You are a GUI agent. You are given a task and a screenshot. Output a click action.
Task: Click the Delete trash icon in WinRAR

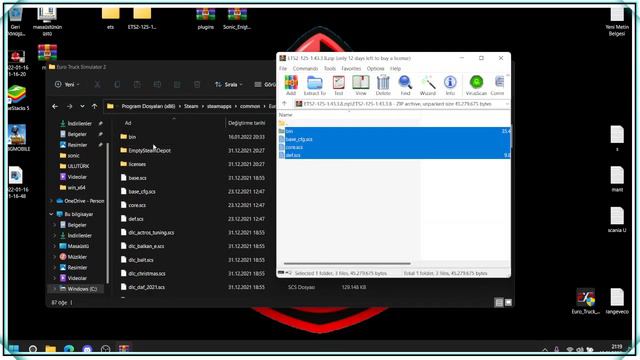383,85
